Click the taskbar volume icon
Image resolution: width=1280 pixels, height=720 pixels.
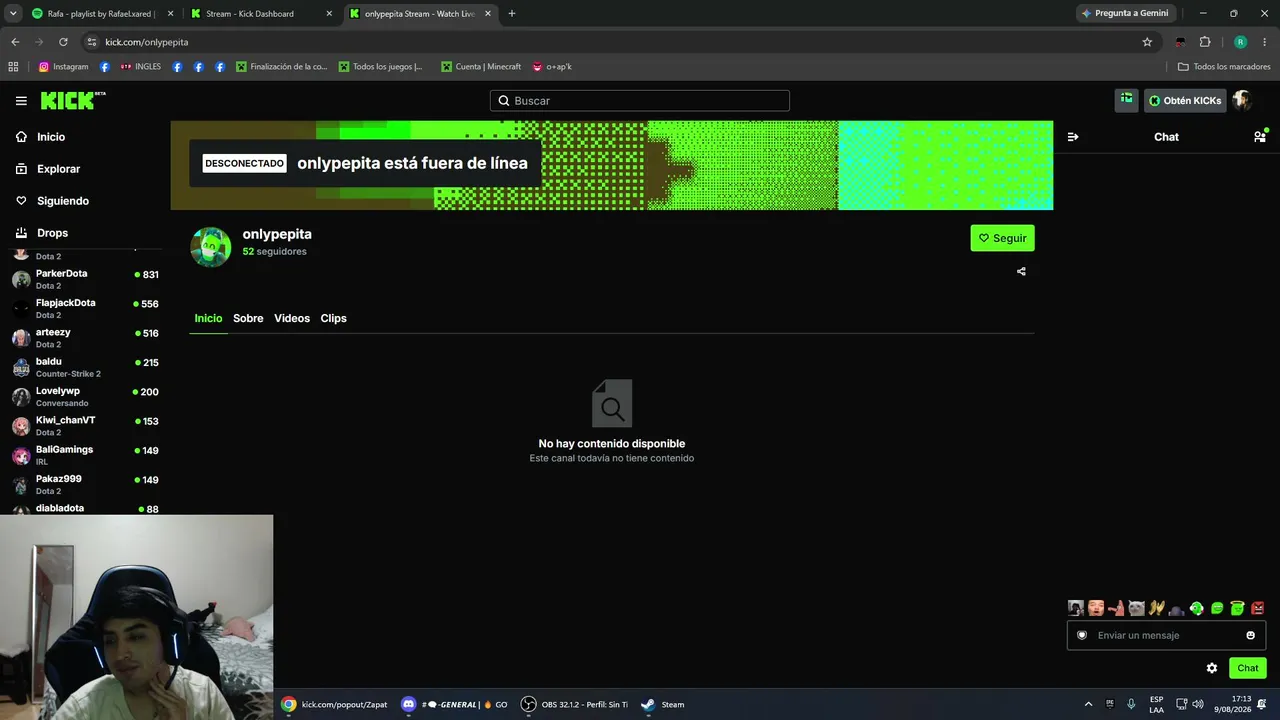(x=1198, y=704)
